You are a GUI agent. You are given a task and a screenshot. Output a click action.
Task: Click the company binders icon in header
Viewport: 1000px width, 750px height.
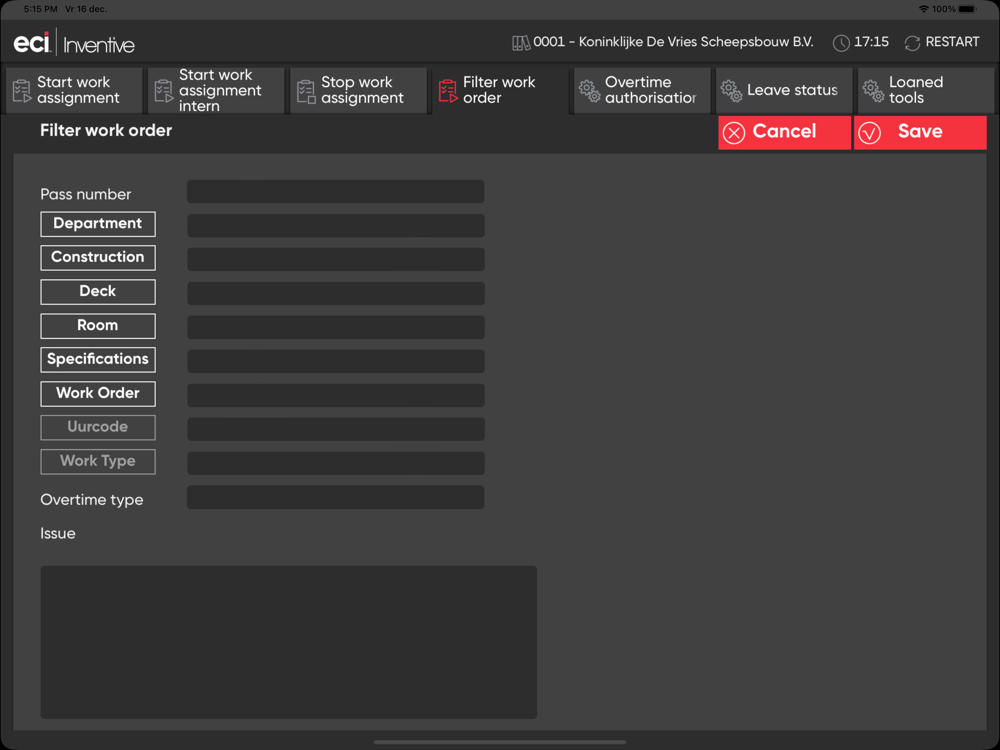521,43
